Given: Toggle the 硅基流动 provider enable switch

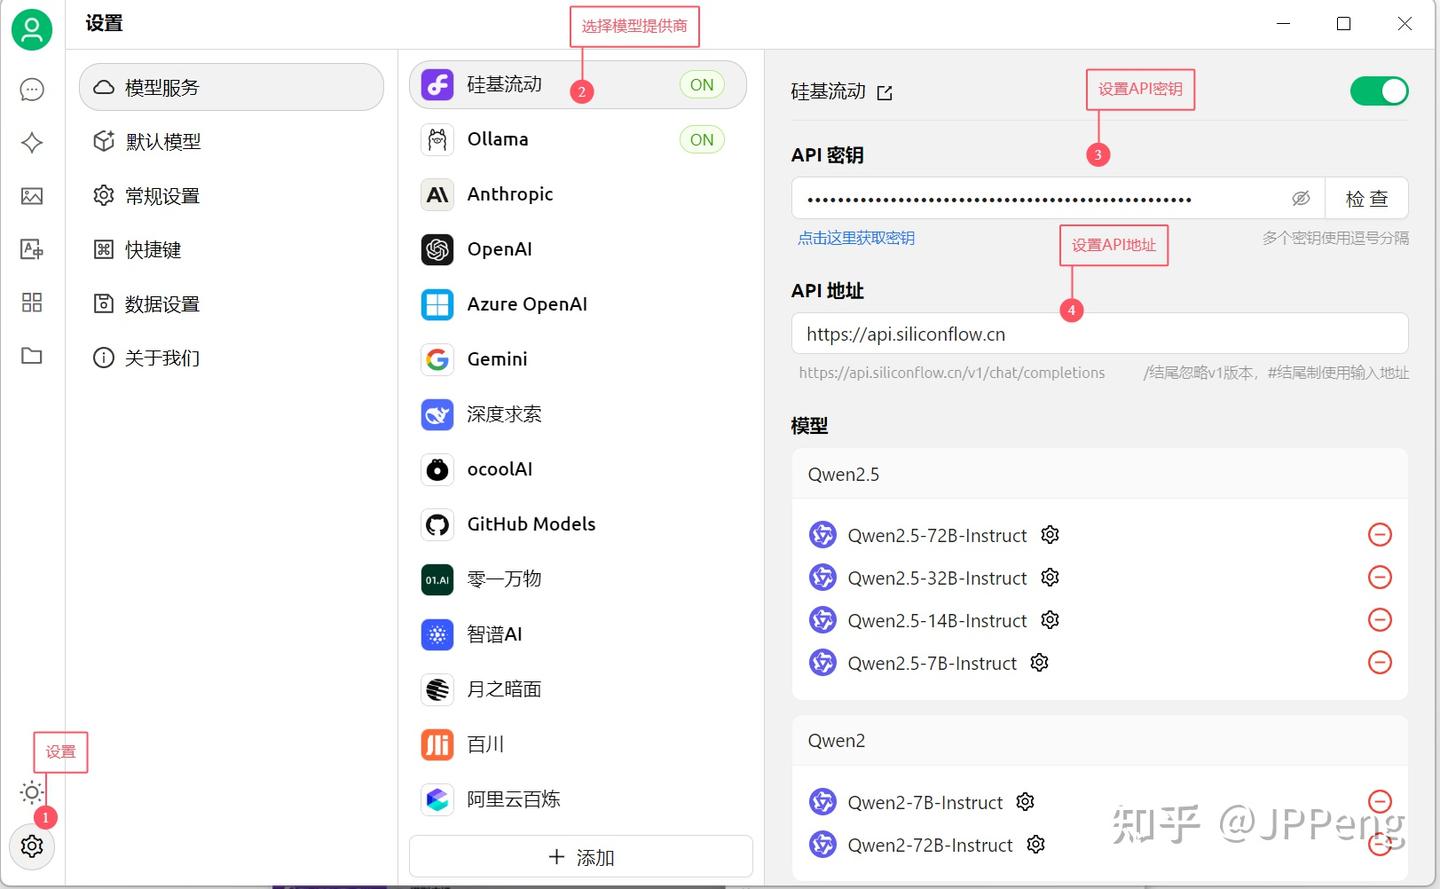Looking at the screenshot, I should [1379, 91].
